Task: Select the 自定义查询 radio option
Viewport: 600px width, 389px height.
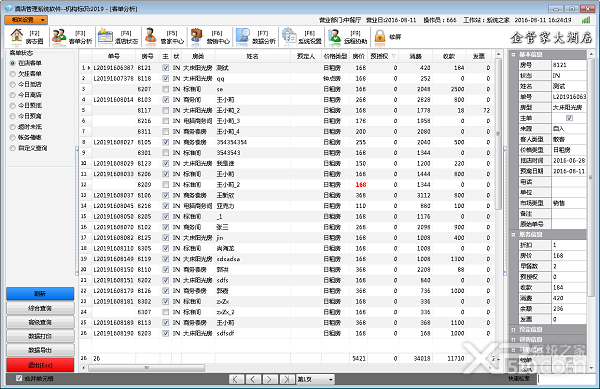Action: coord(13,148)
